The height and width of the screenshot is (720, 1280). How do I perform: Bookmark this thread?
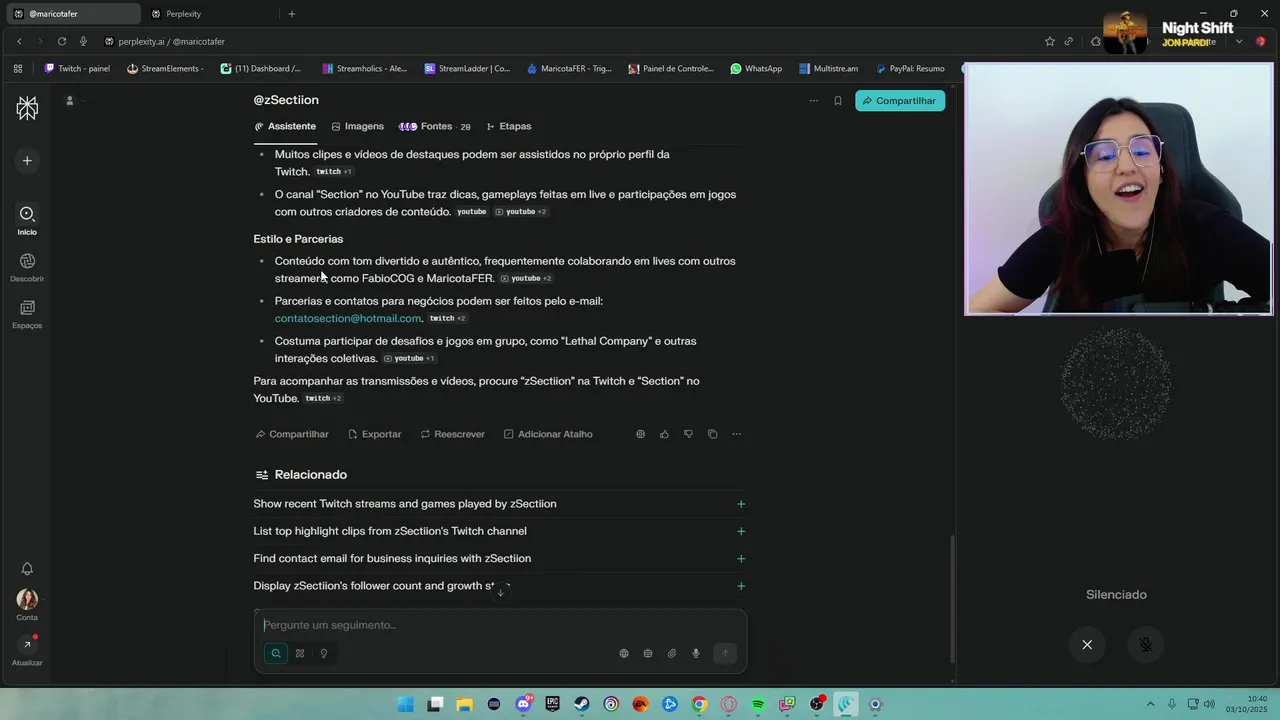[x=838, y=101]
